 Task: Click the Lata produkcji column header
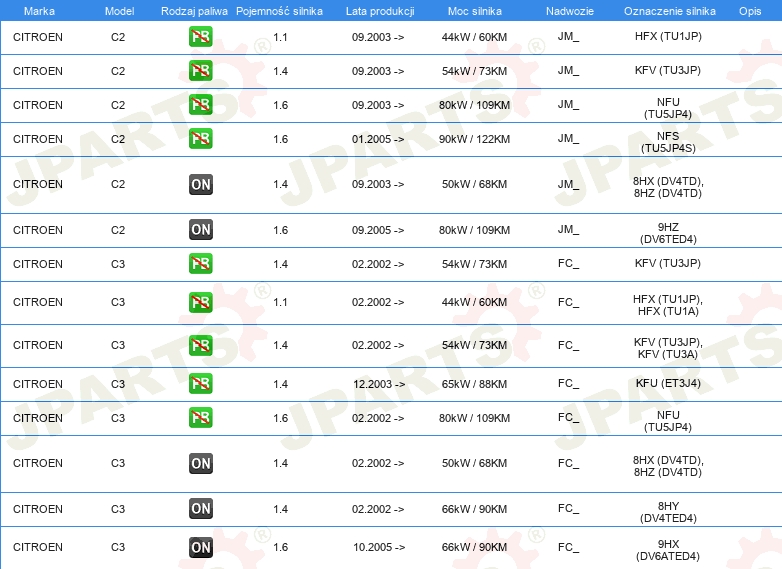(x=380, y=11)
